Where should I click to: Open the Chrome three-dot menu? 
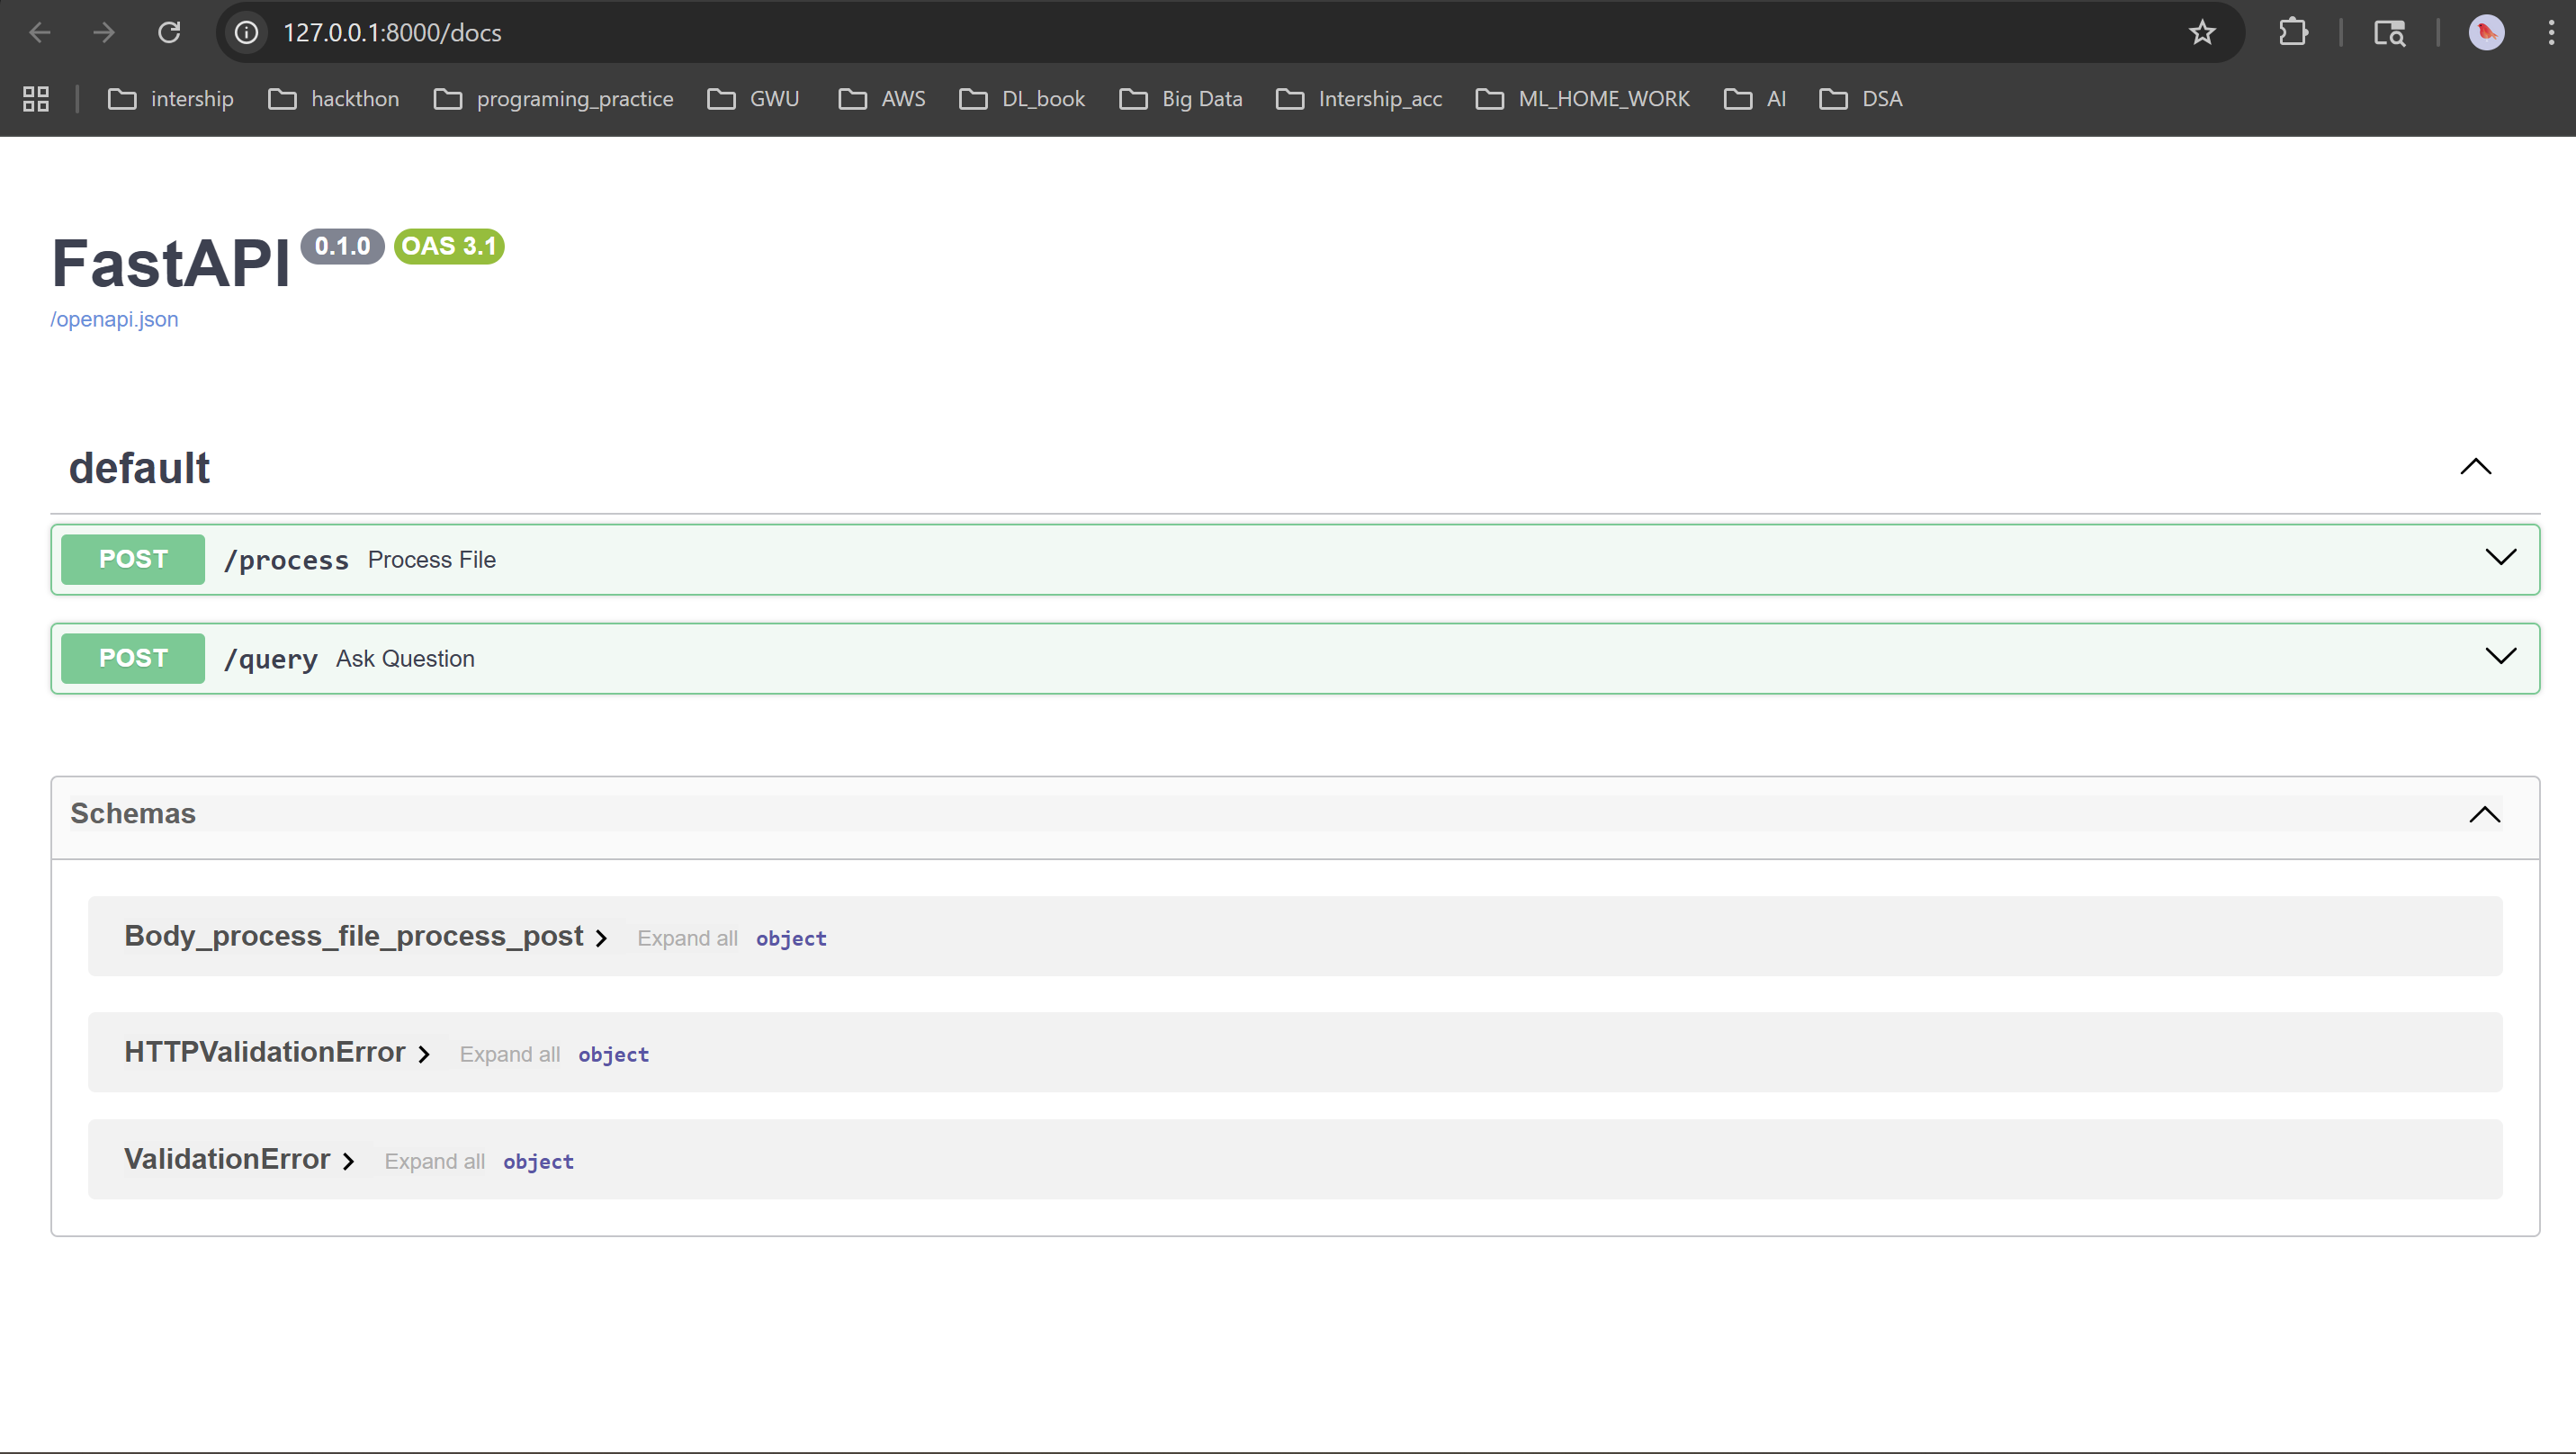click(x=2550, y=32)
